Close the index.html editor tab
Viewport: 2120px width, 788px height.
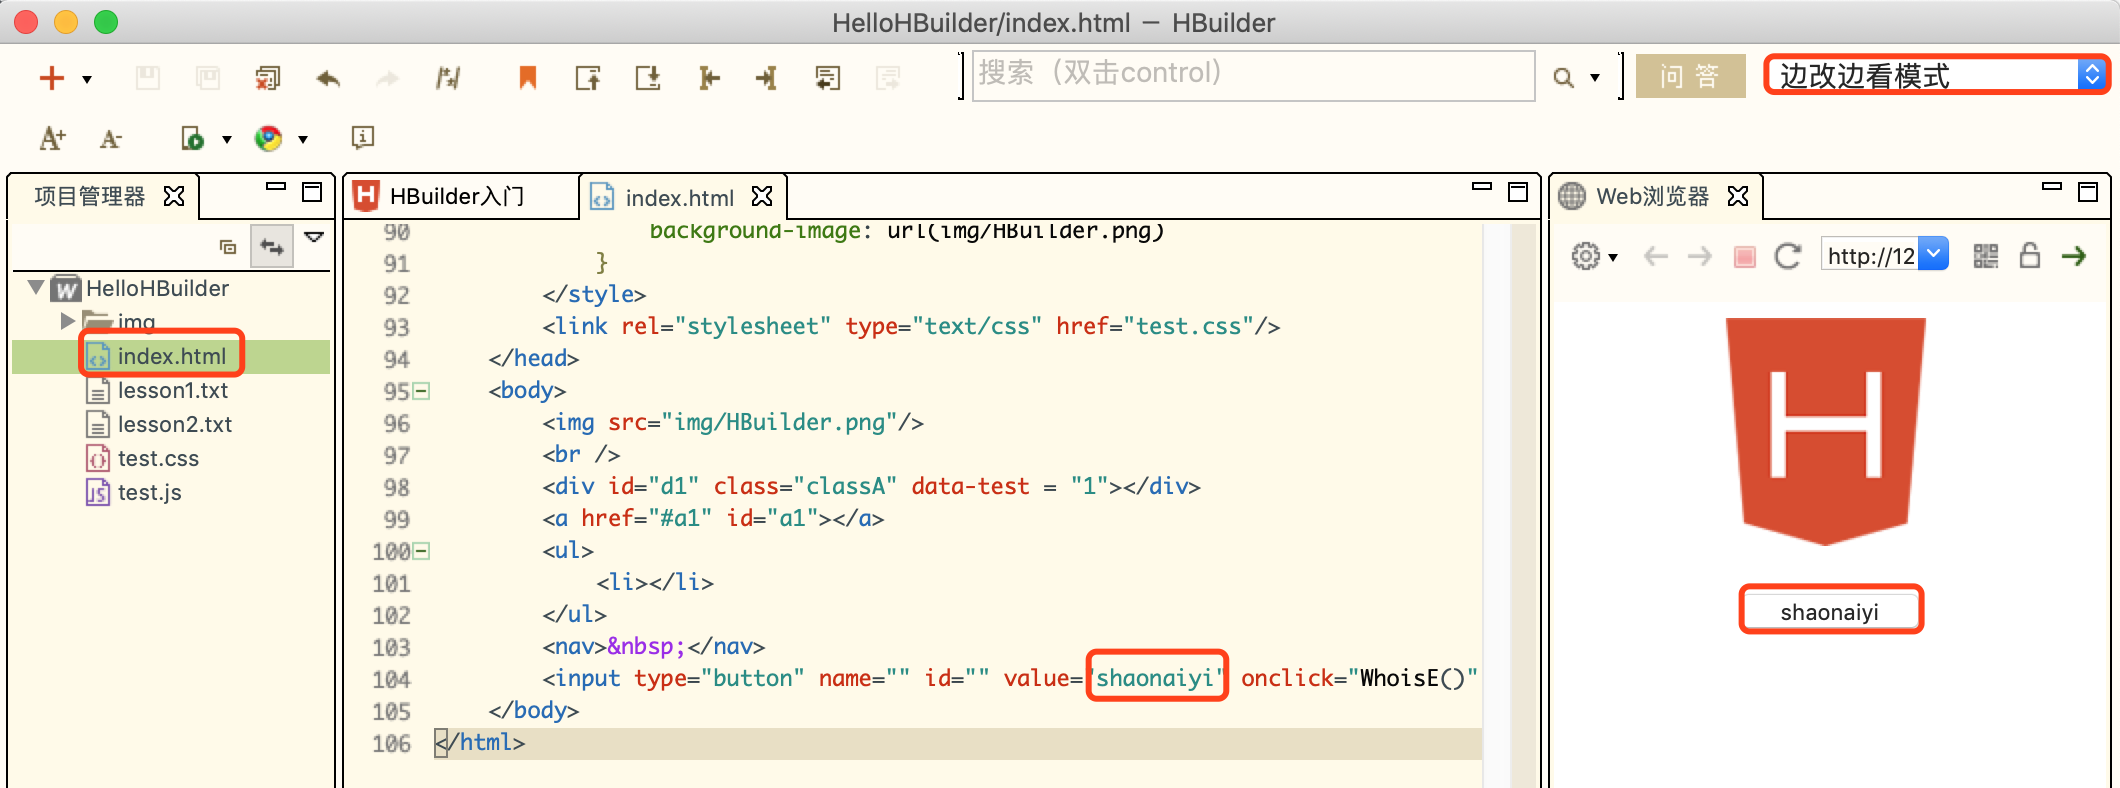point(762,196)
